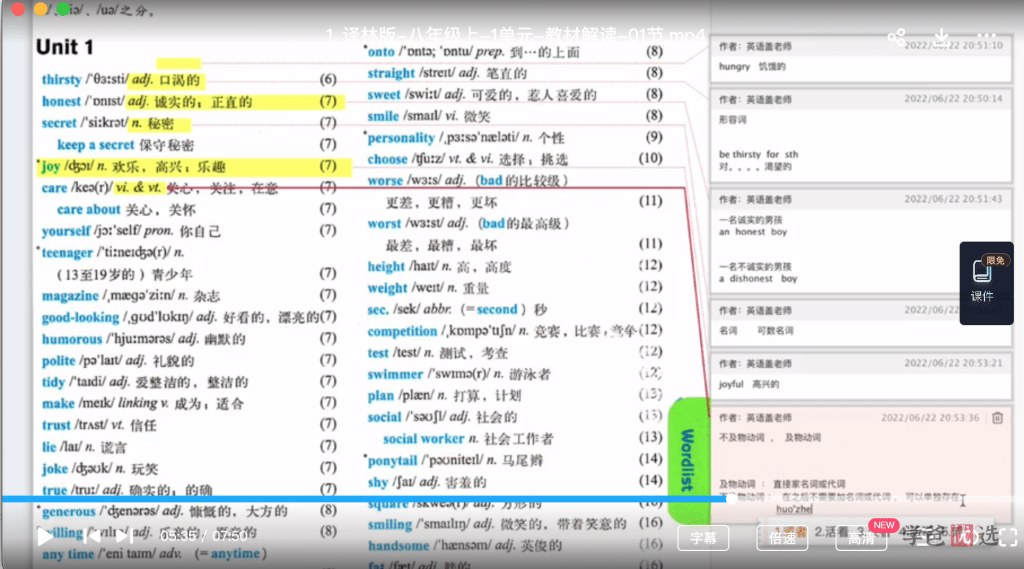This screenshot has height=569, width=1024.
Task: Click the download arrow icon
Action: click(941, 37)
